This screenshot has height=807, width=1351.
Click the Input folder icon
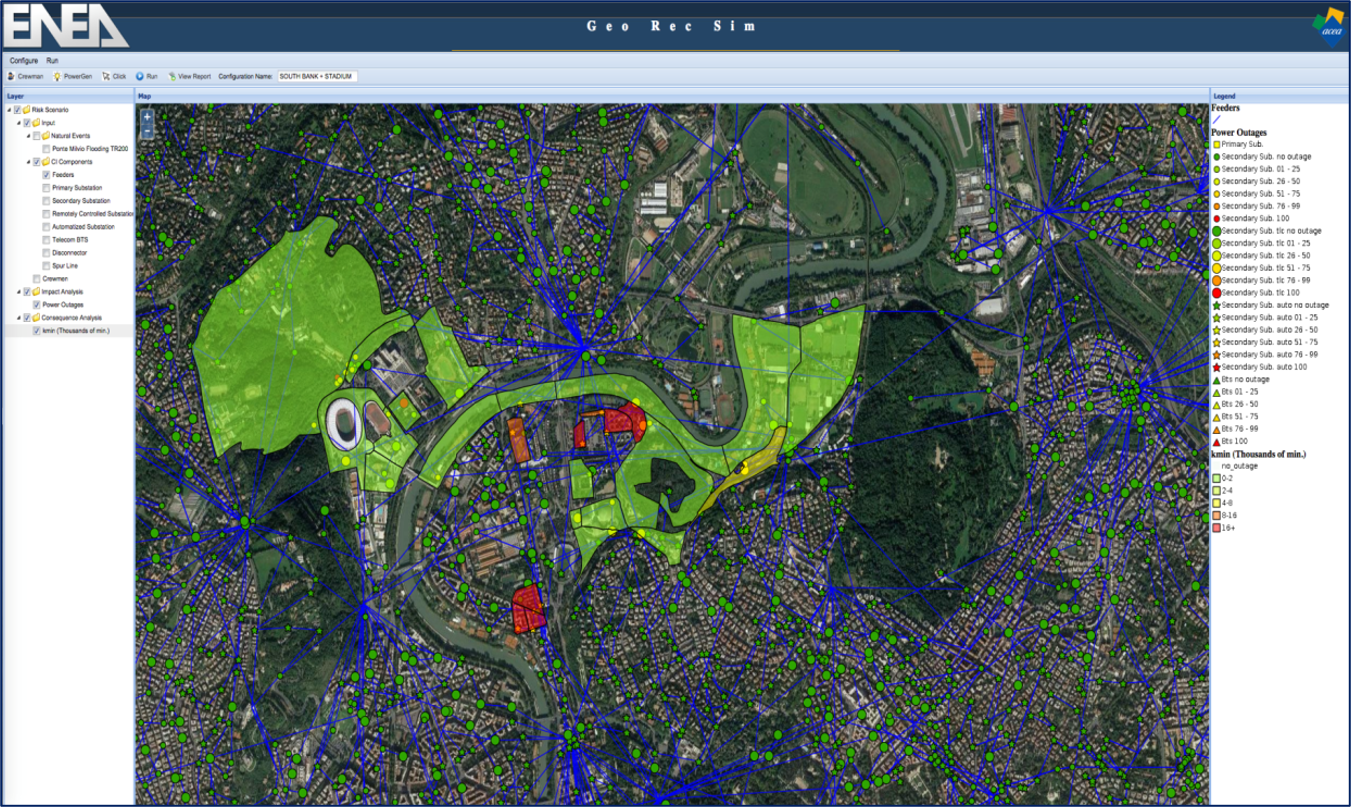(36, 123)
